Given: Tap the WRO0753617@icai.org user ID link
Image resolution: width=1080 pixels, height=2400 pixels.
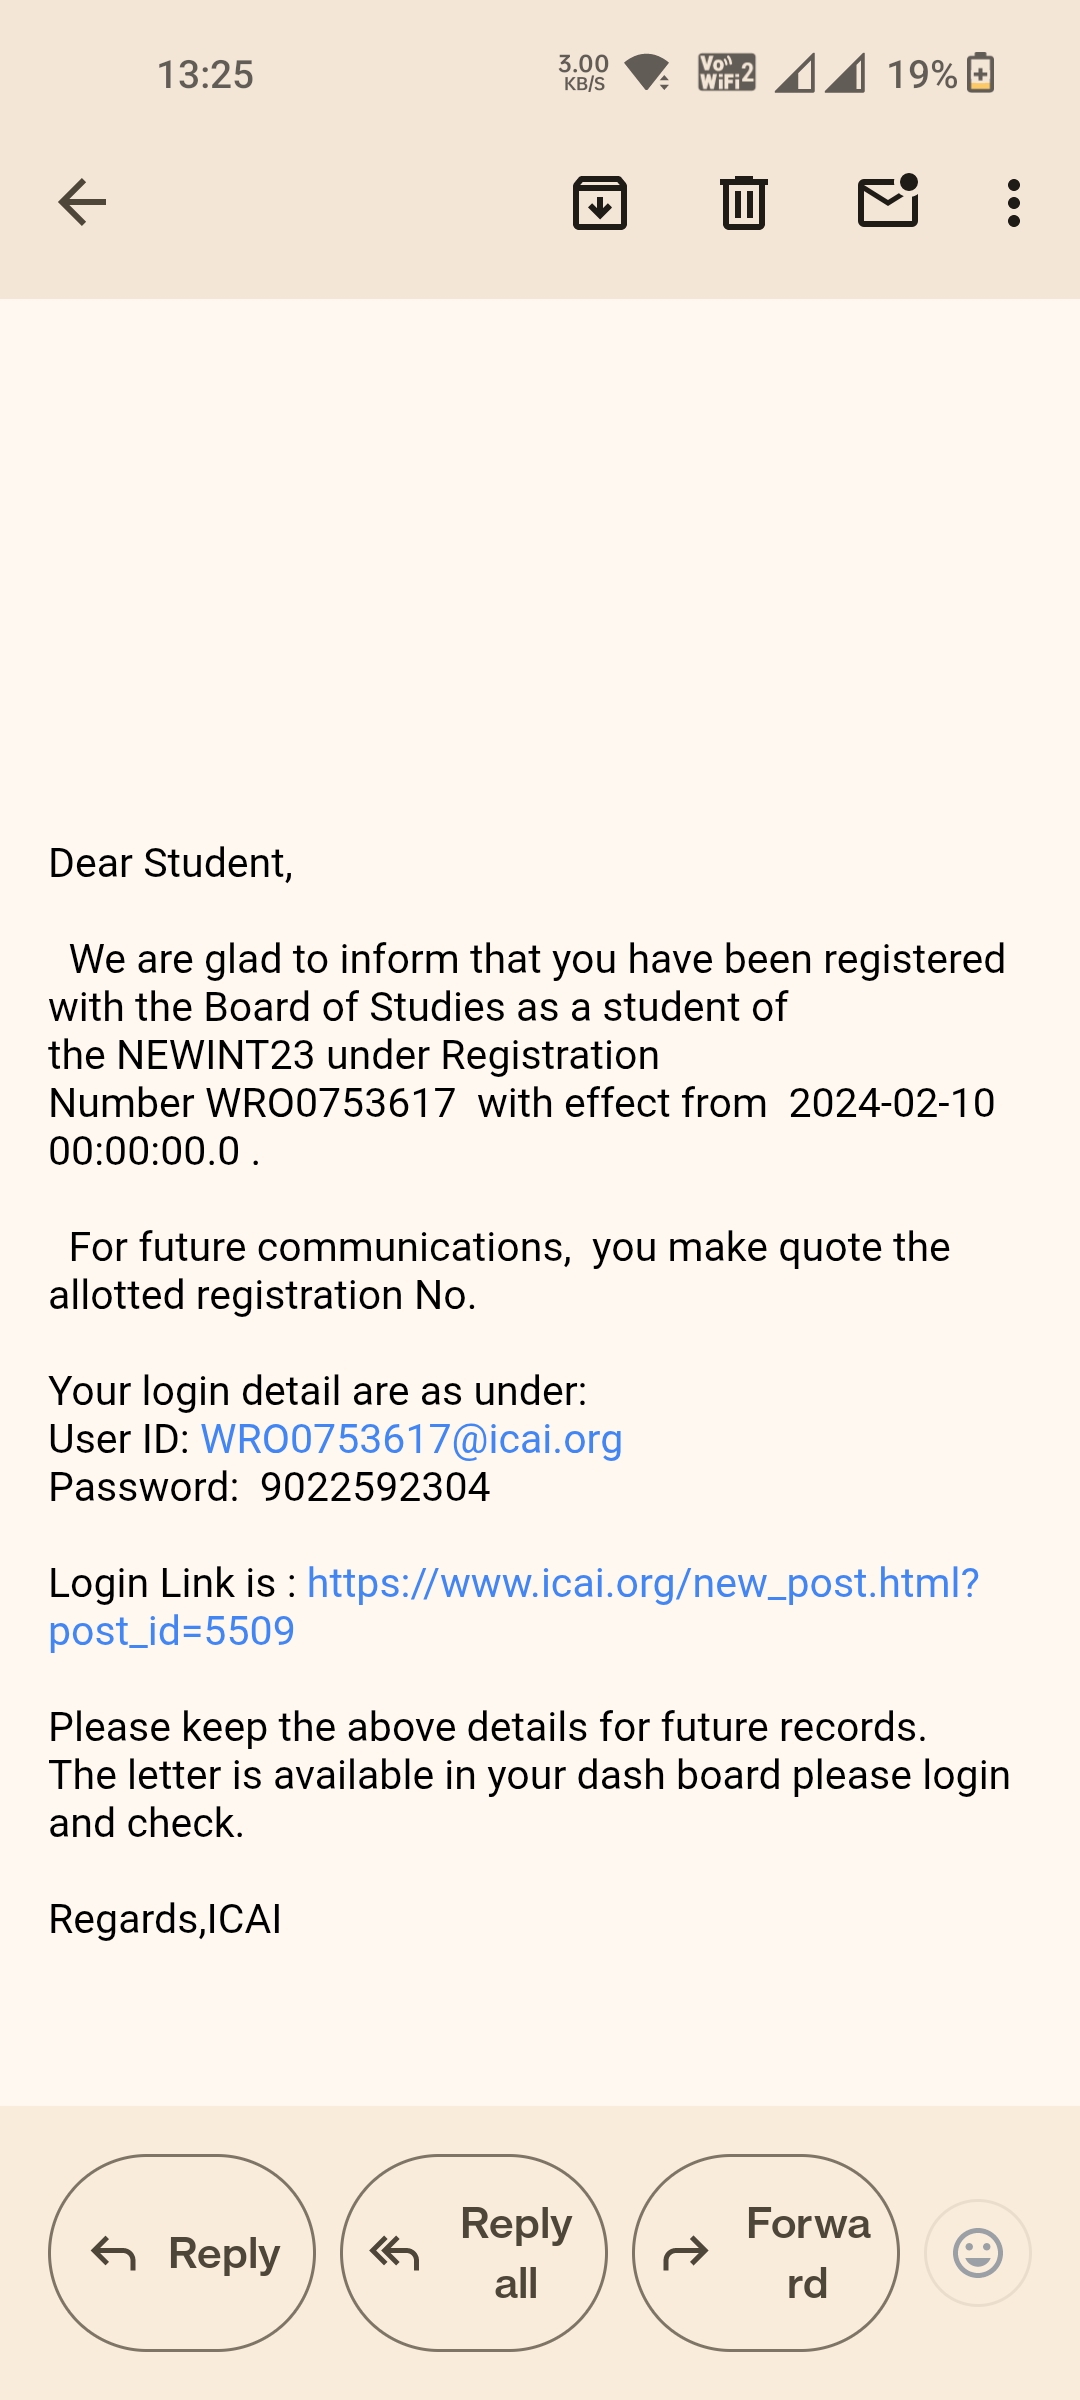Looking at the screenshot, I should point(411,1439).
